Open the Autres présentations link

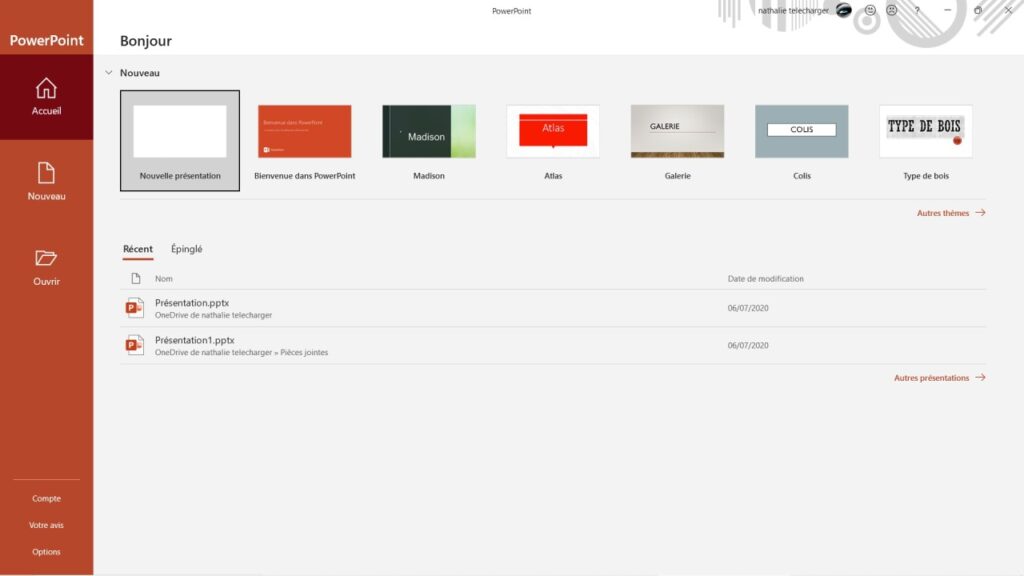point(931,377)
